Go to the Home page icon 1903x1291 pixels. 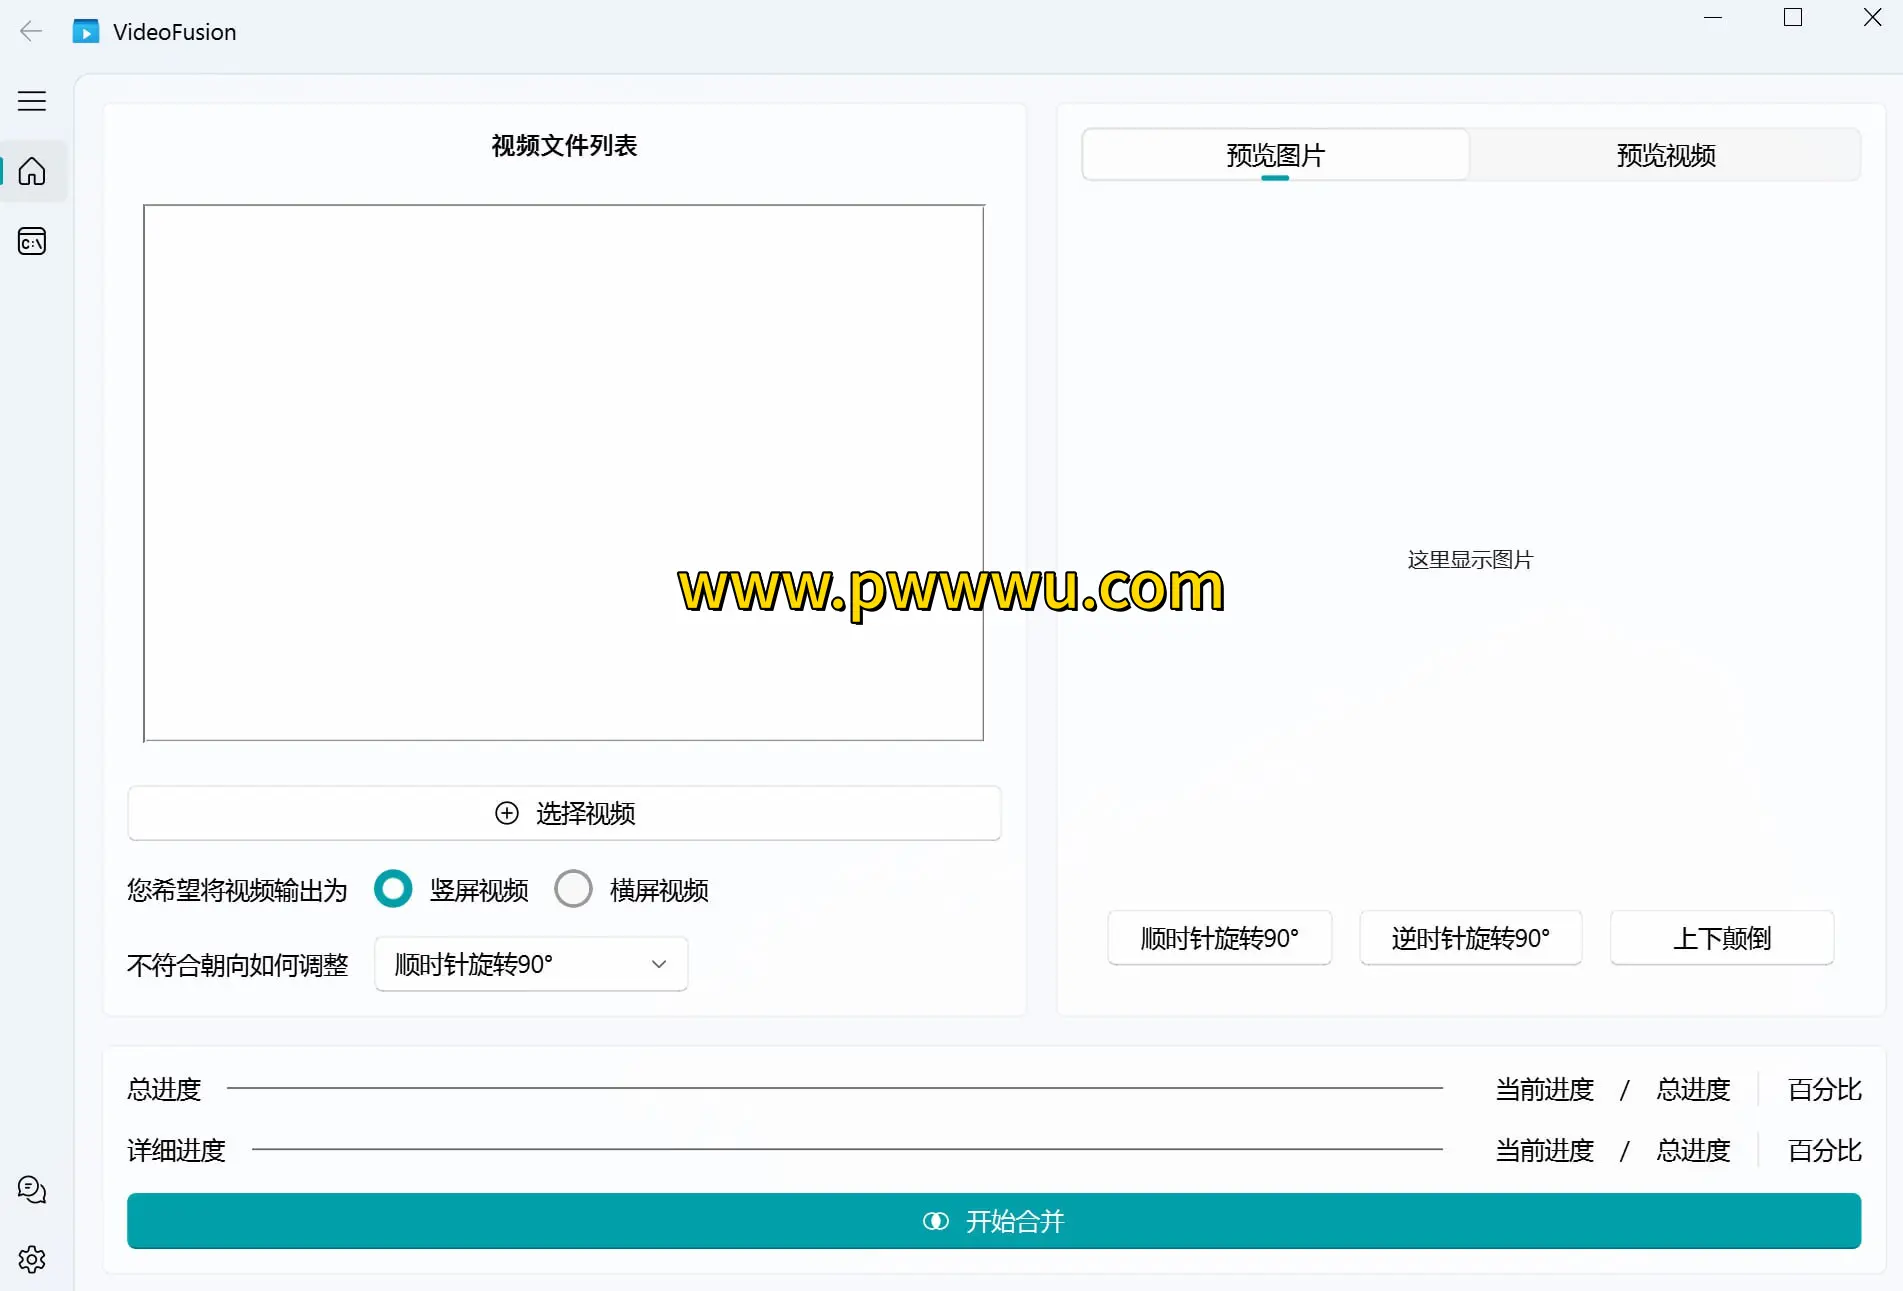32,172
